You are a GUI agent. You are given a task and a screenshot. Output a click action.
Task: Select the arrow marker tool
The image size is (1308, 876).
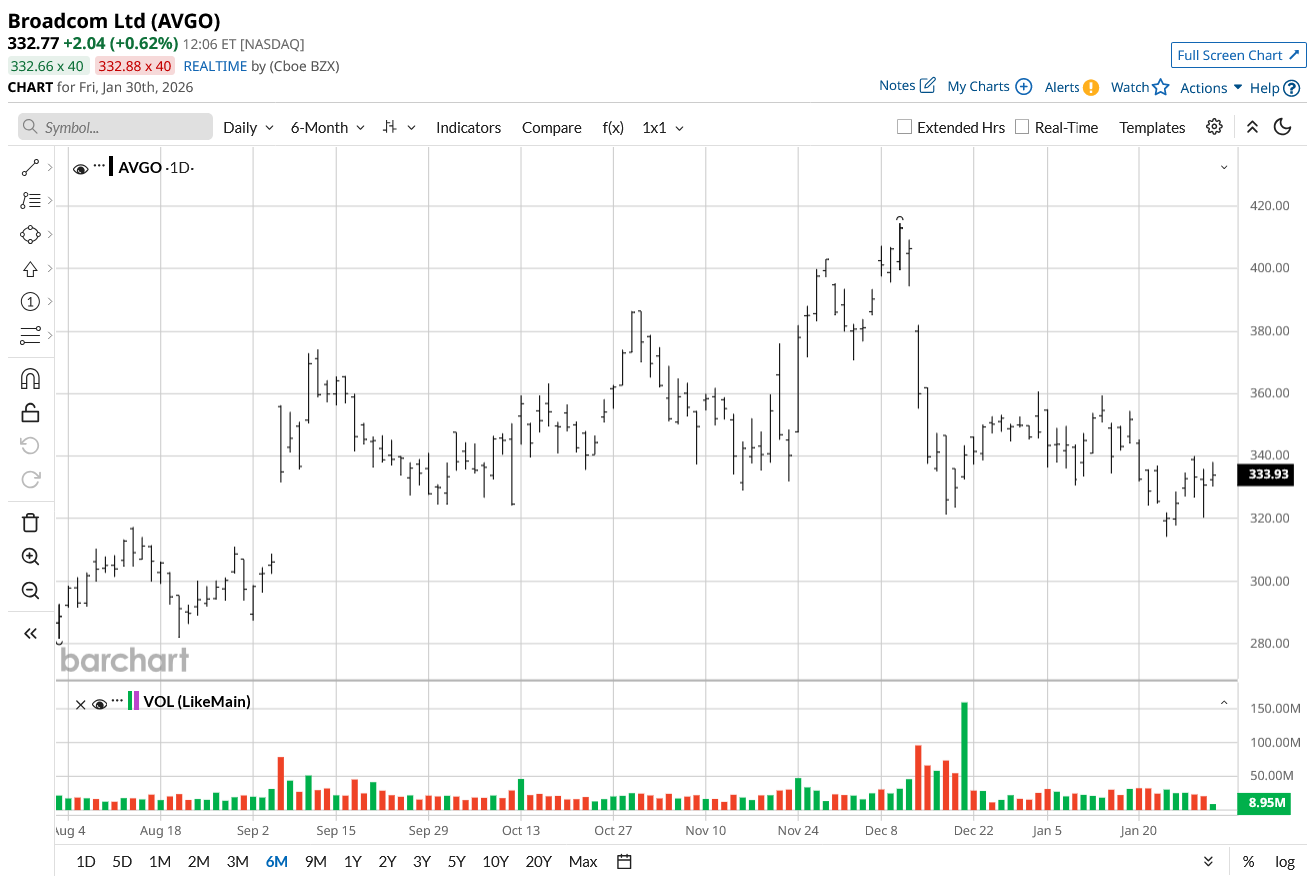pyautogui.click(x=30, y=268)
